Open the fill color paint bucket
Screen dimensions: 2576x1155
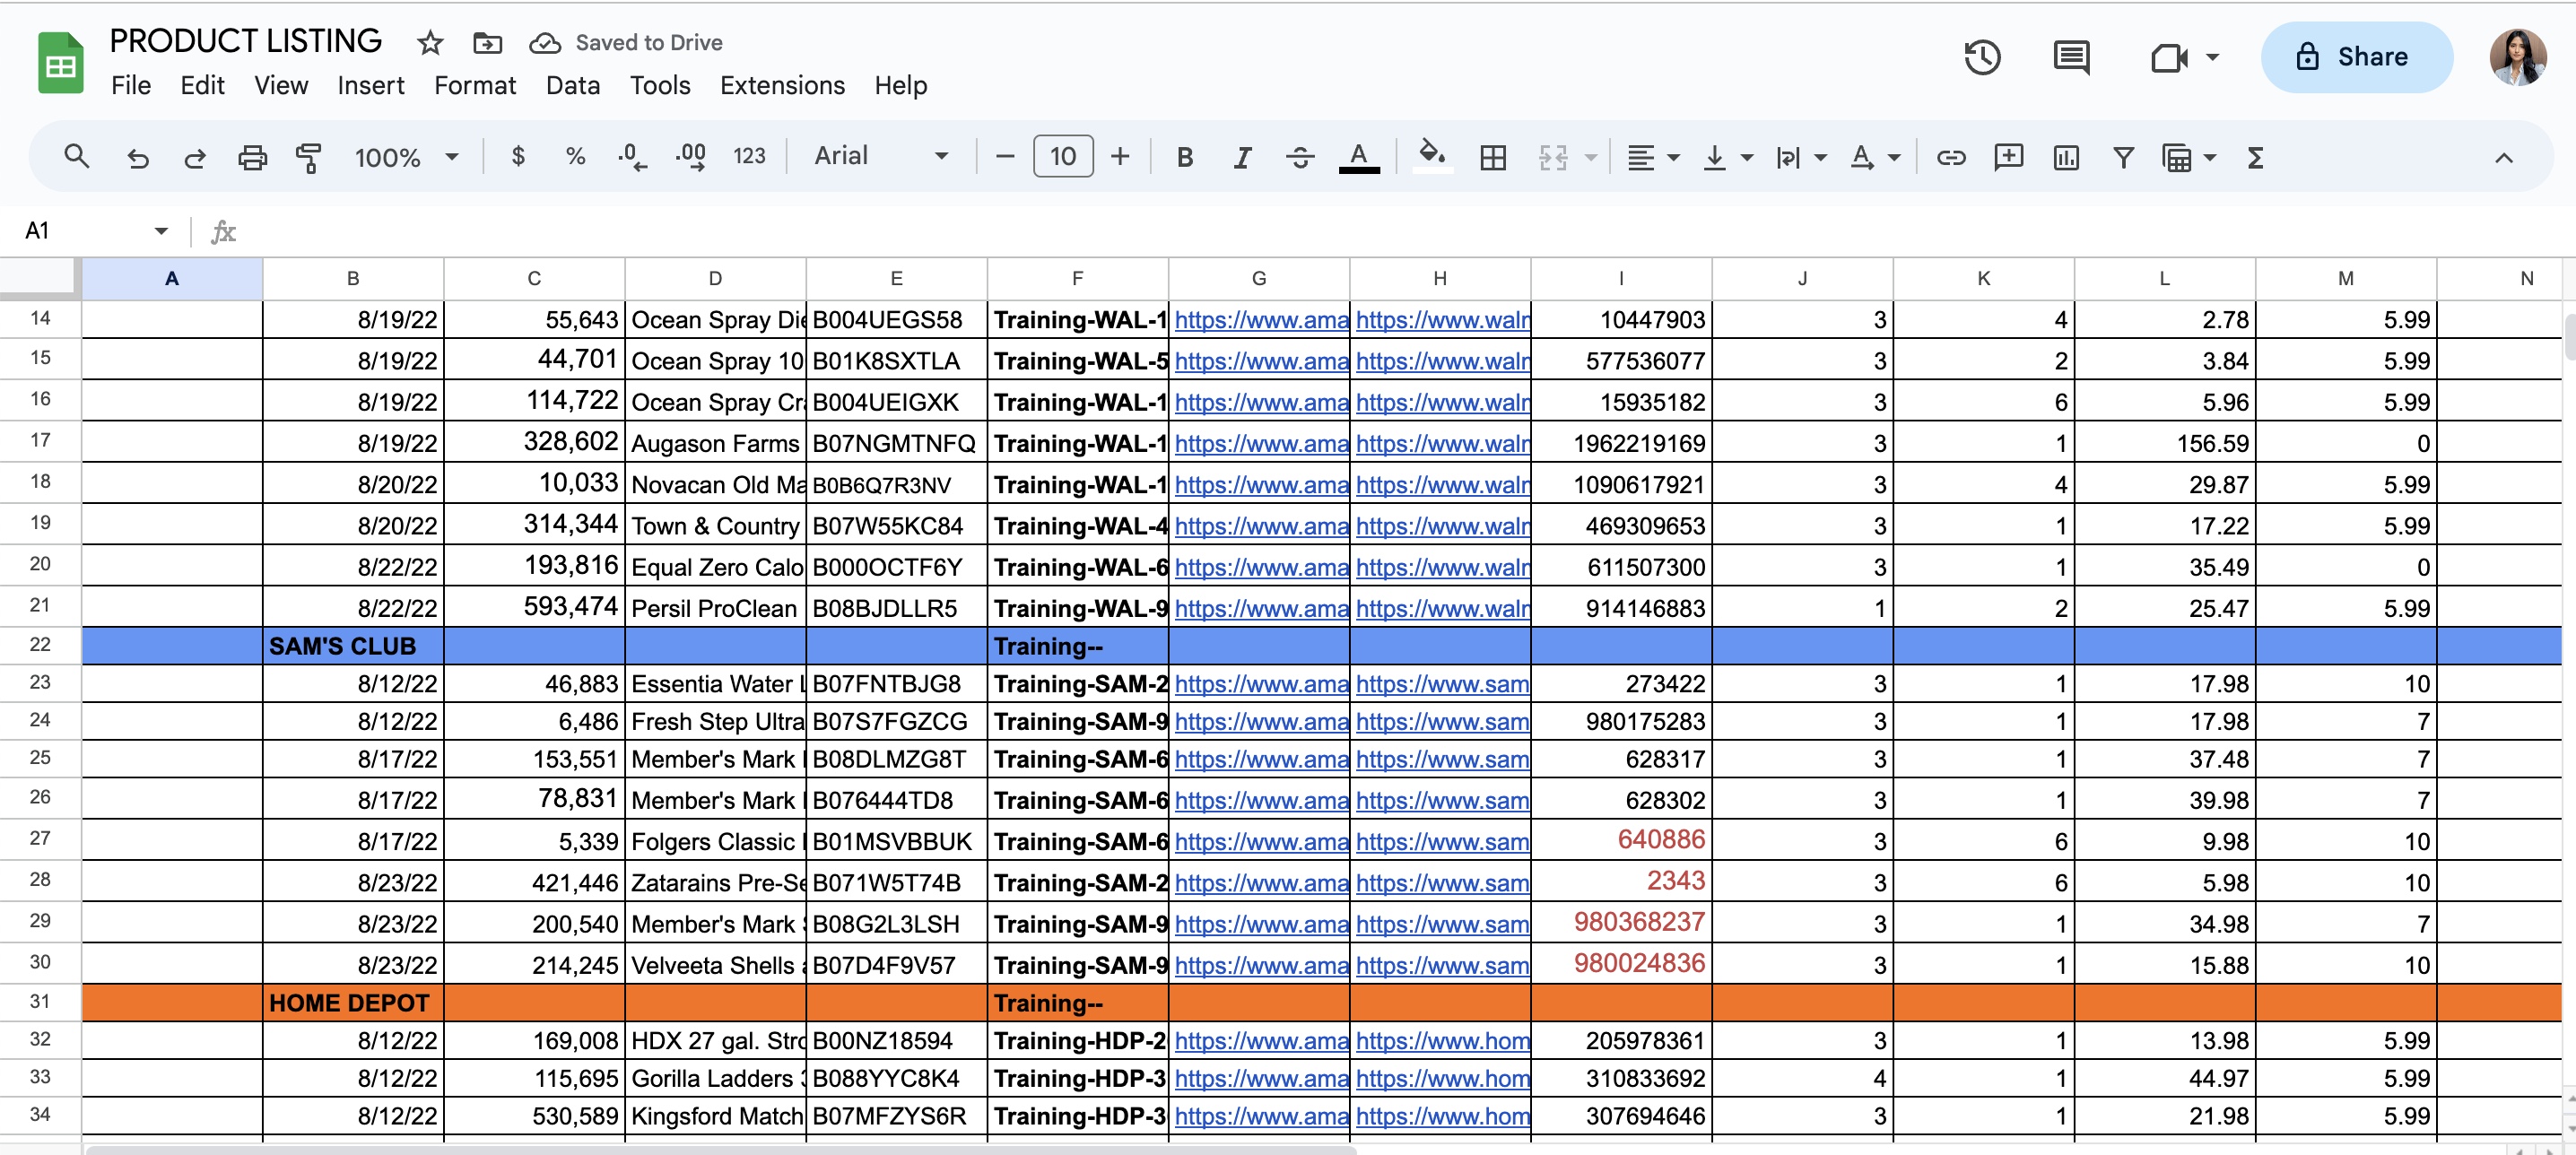point(1431,155)
